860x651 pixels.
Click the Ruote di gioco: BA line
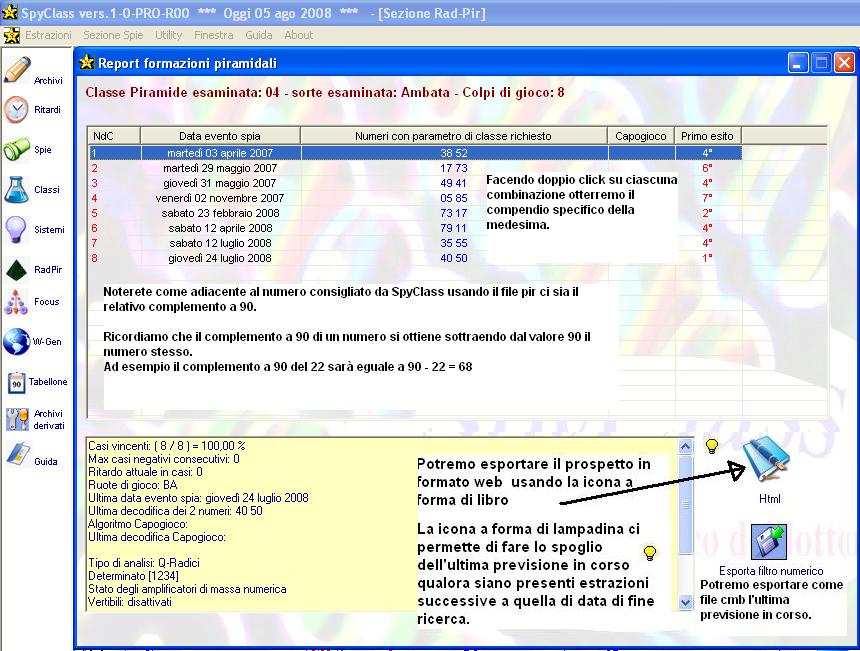click(x=133, y=485)
